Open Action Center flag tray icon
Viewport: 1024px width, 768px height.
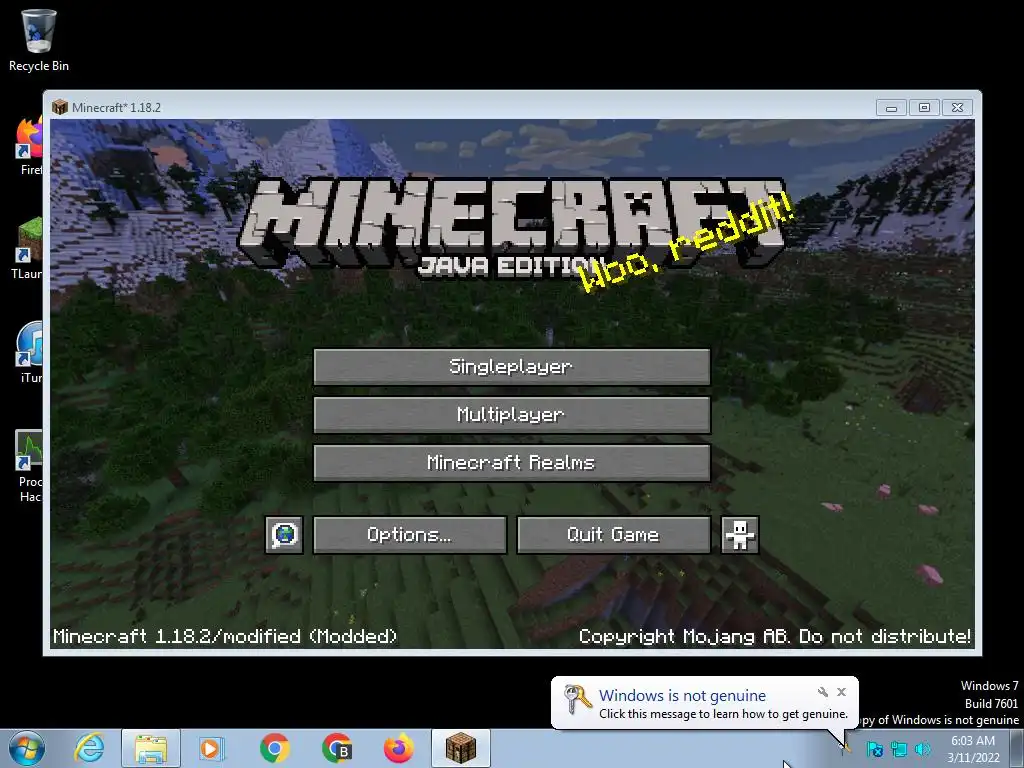[x=874, y=749]
